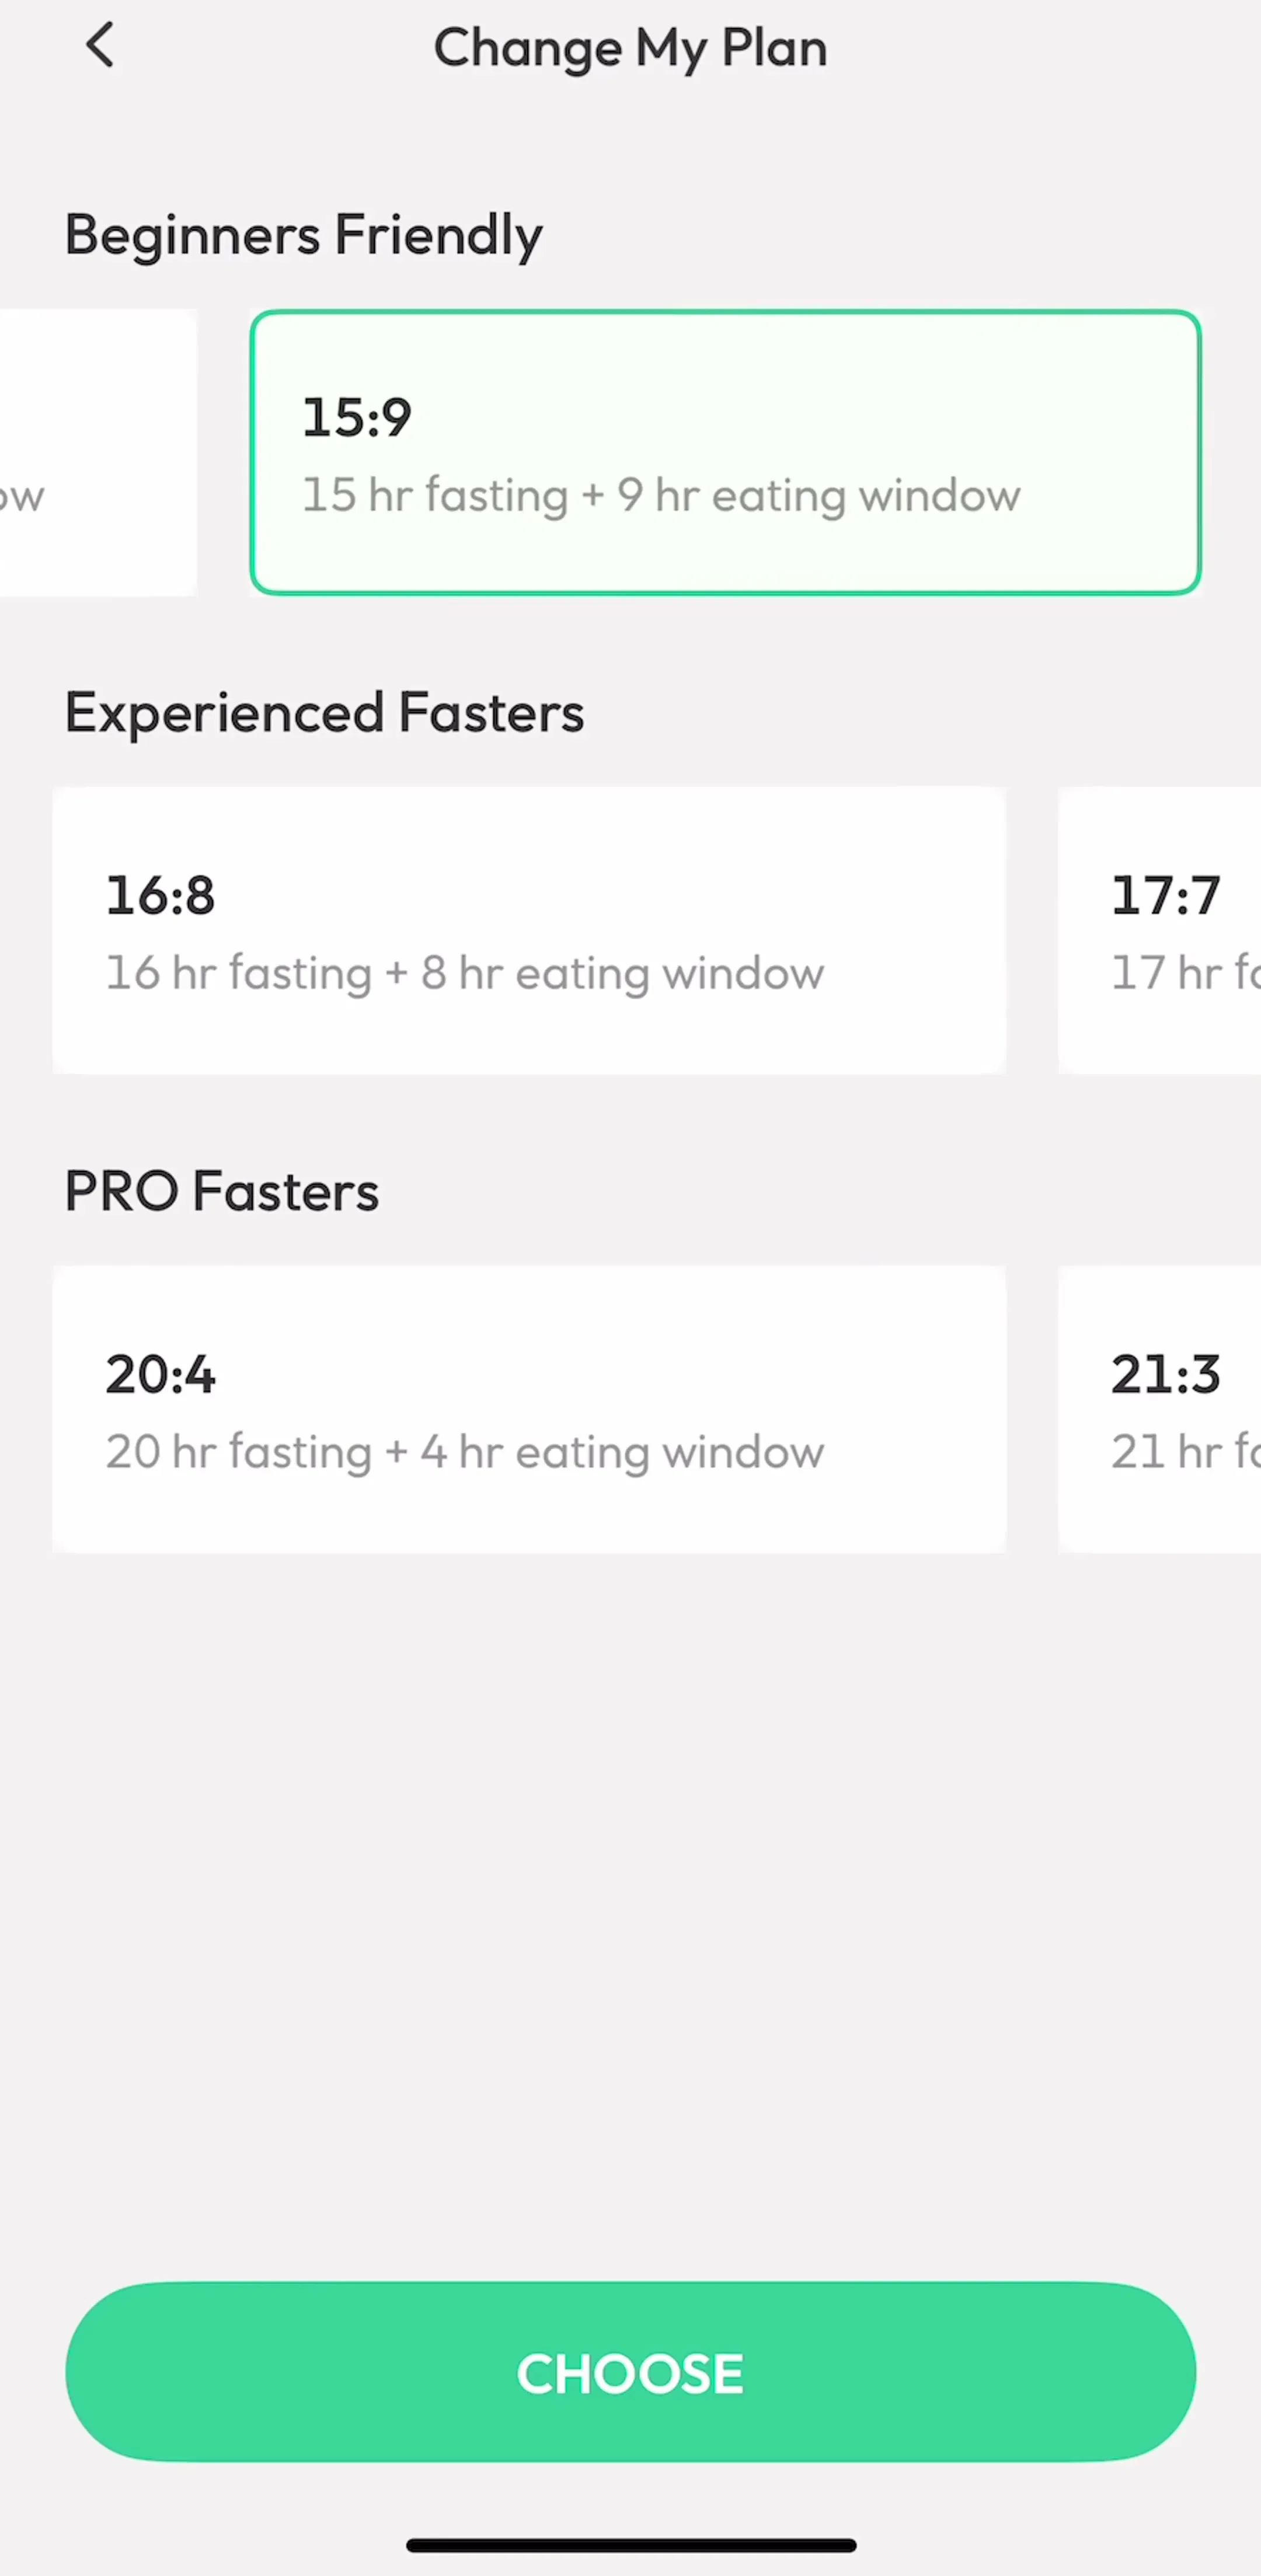Go back using the top-left arrow
This screenshot has height=2576, width=1261.
click(x=100, y=46)
